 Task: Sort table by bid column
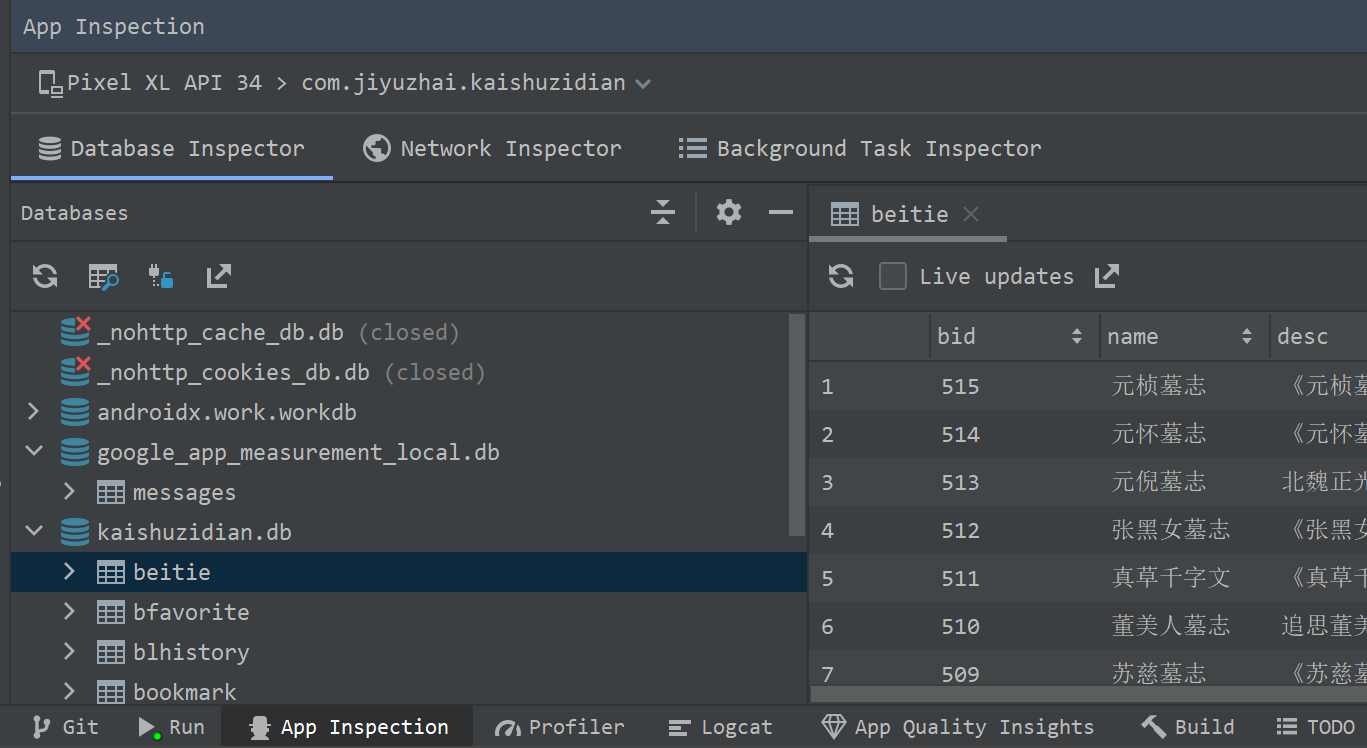(1076, 336)
